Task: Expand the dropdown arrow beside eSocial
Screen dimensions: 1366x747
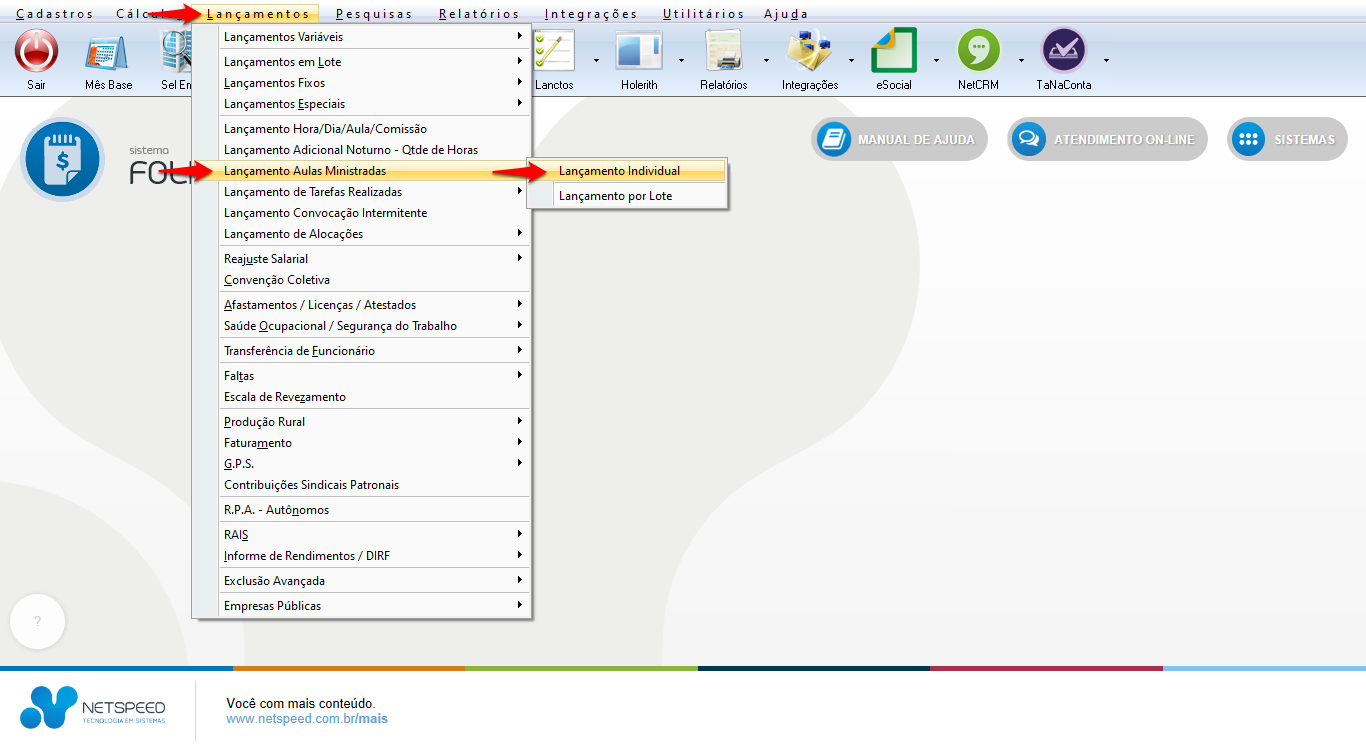Action: pos(936,60)
